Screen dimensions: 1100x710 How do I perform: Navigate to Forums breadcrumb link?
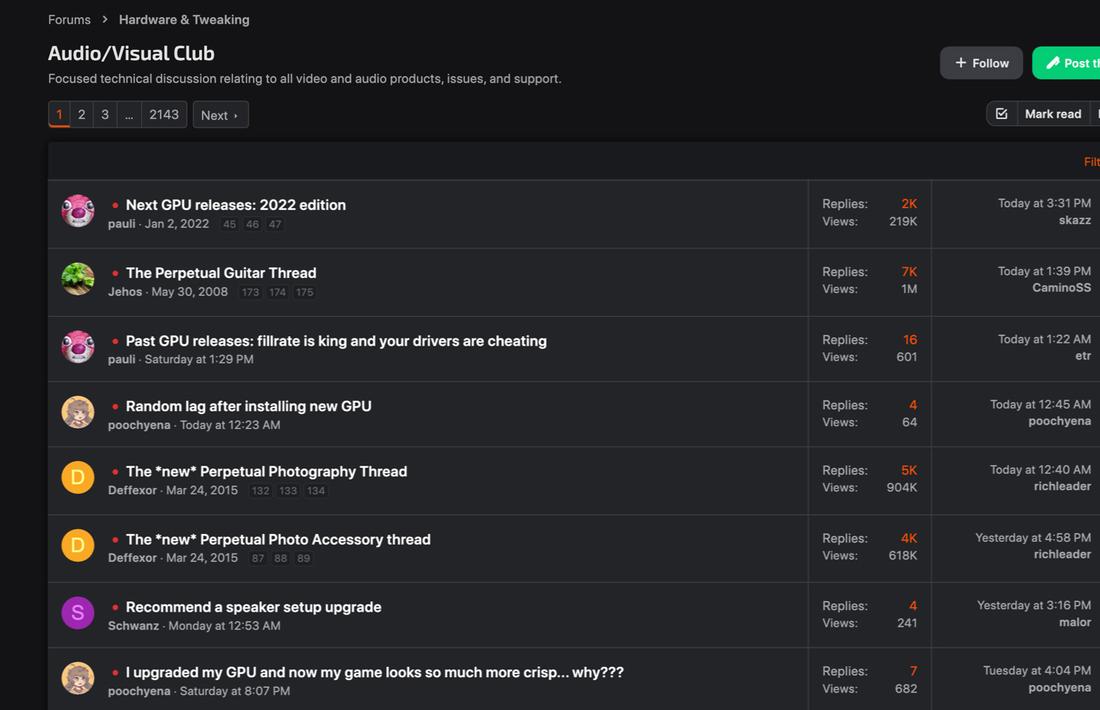[x=69, y=20]
